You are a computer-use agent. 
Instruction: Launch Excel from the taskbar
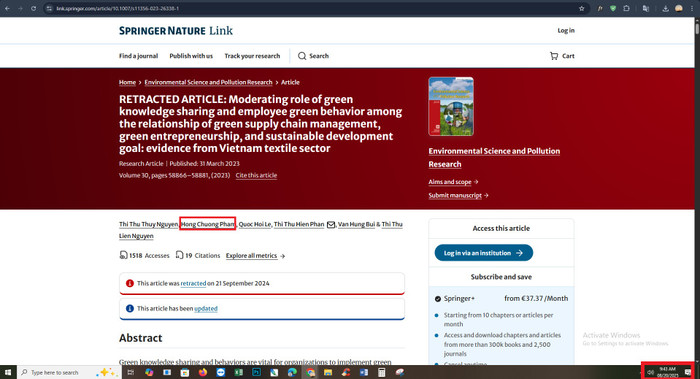coord(238,372)
